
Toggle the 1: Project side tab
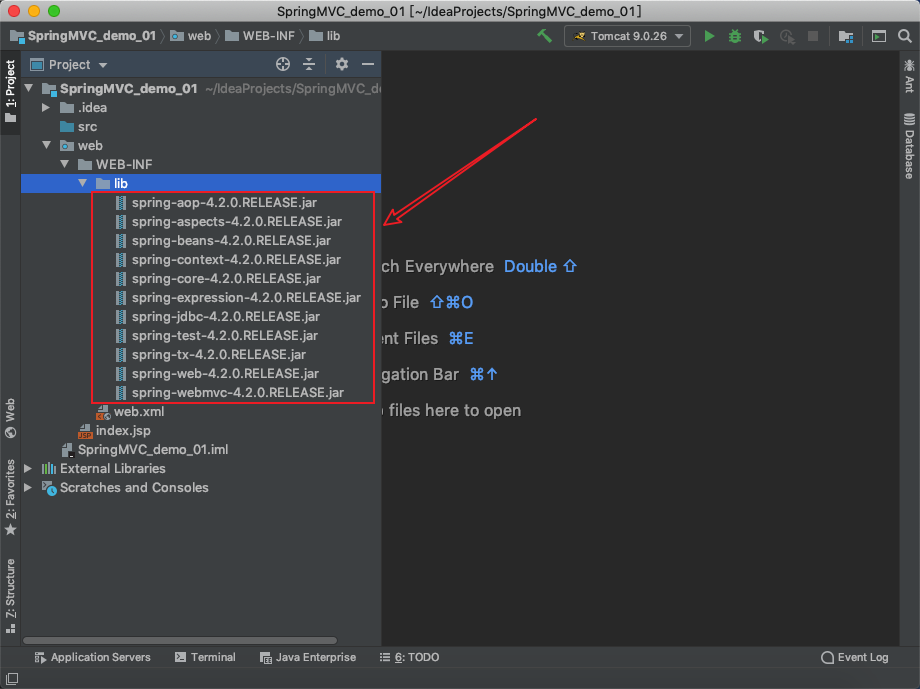pyautogui.click(x=10, y=92)
